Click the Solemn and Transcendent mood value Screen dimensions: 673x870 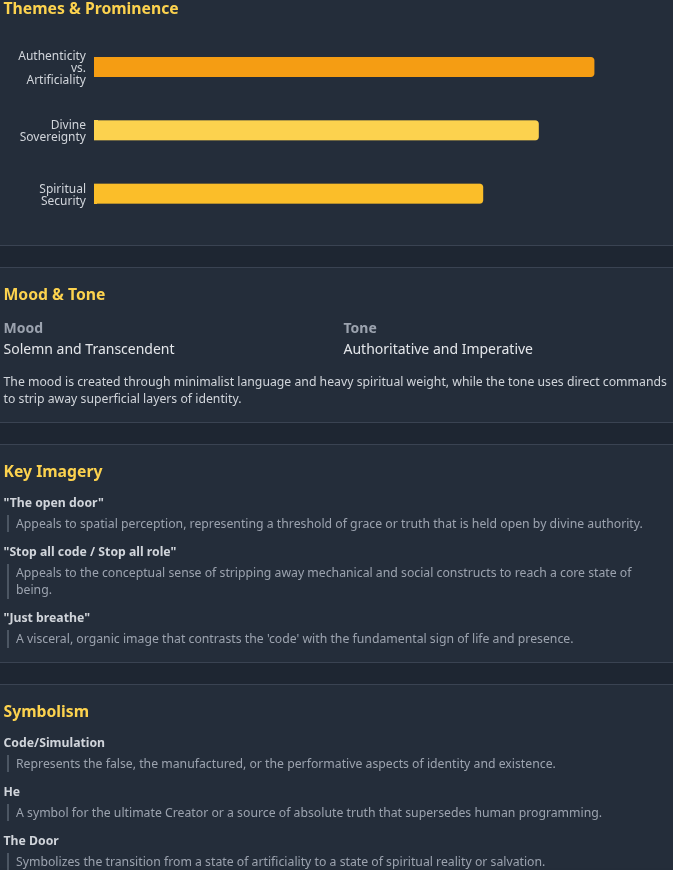[89, 349]
